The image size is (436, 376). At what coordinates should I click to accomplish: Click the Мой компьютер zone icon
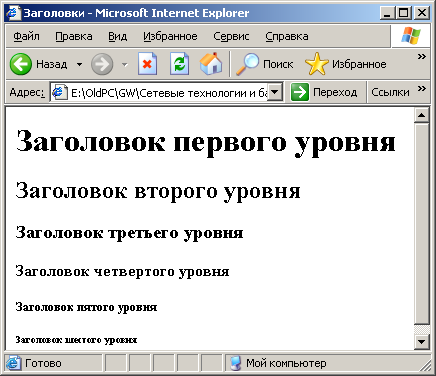(x=236, y=363)
